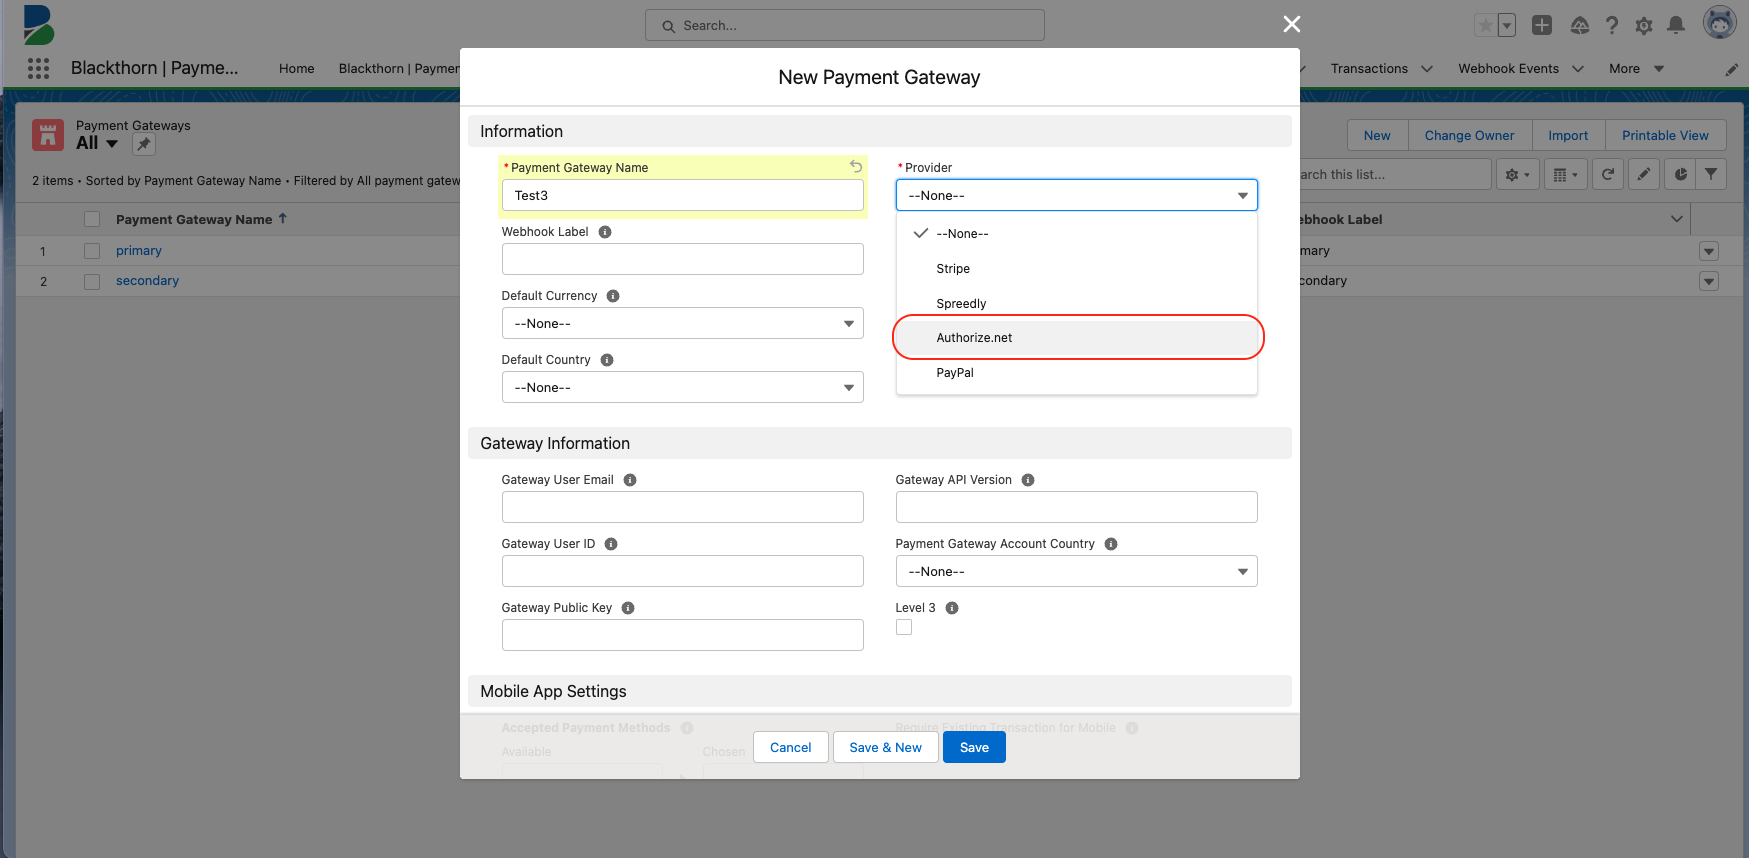Open the Salesforce help question mark
Viewport: 1749px width, 858px height.
pos(1612,25)
